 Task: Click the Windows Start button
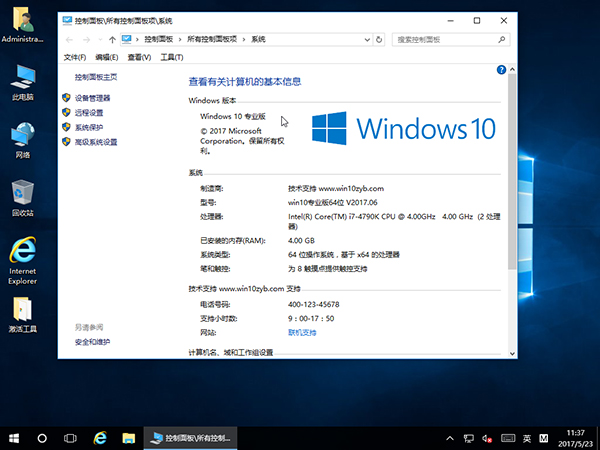pyautogui.click(x=14, y=438)
